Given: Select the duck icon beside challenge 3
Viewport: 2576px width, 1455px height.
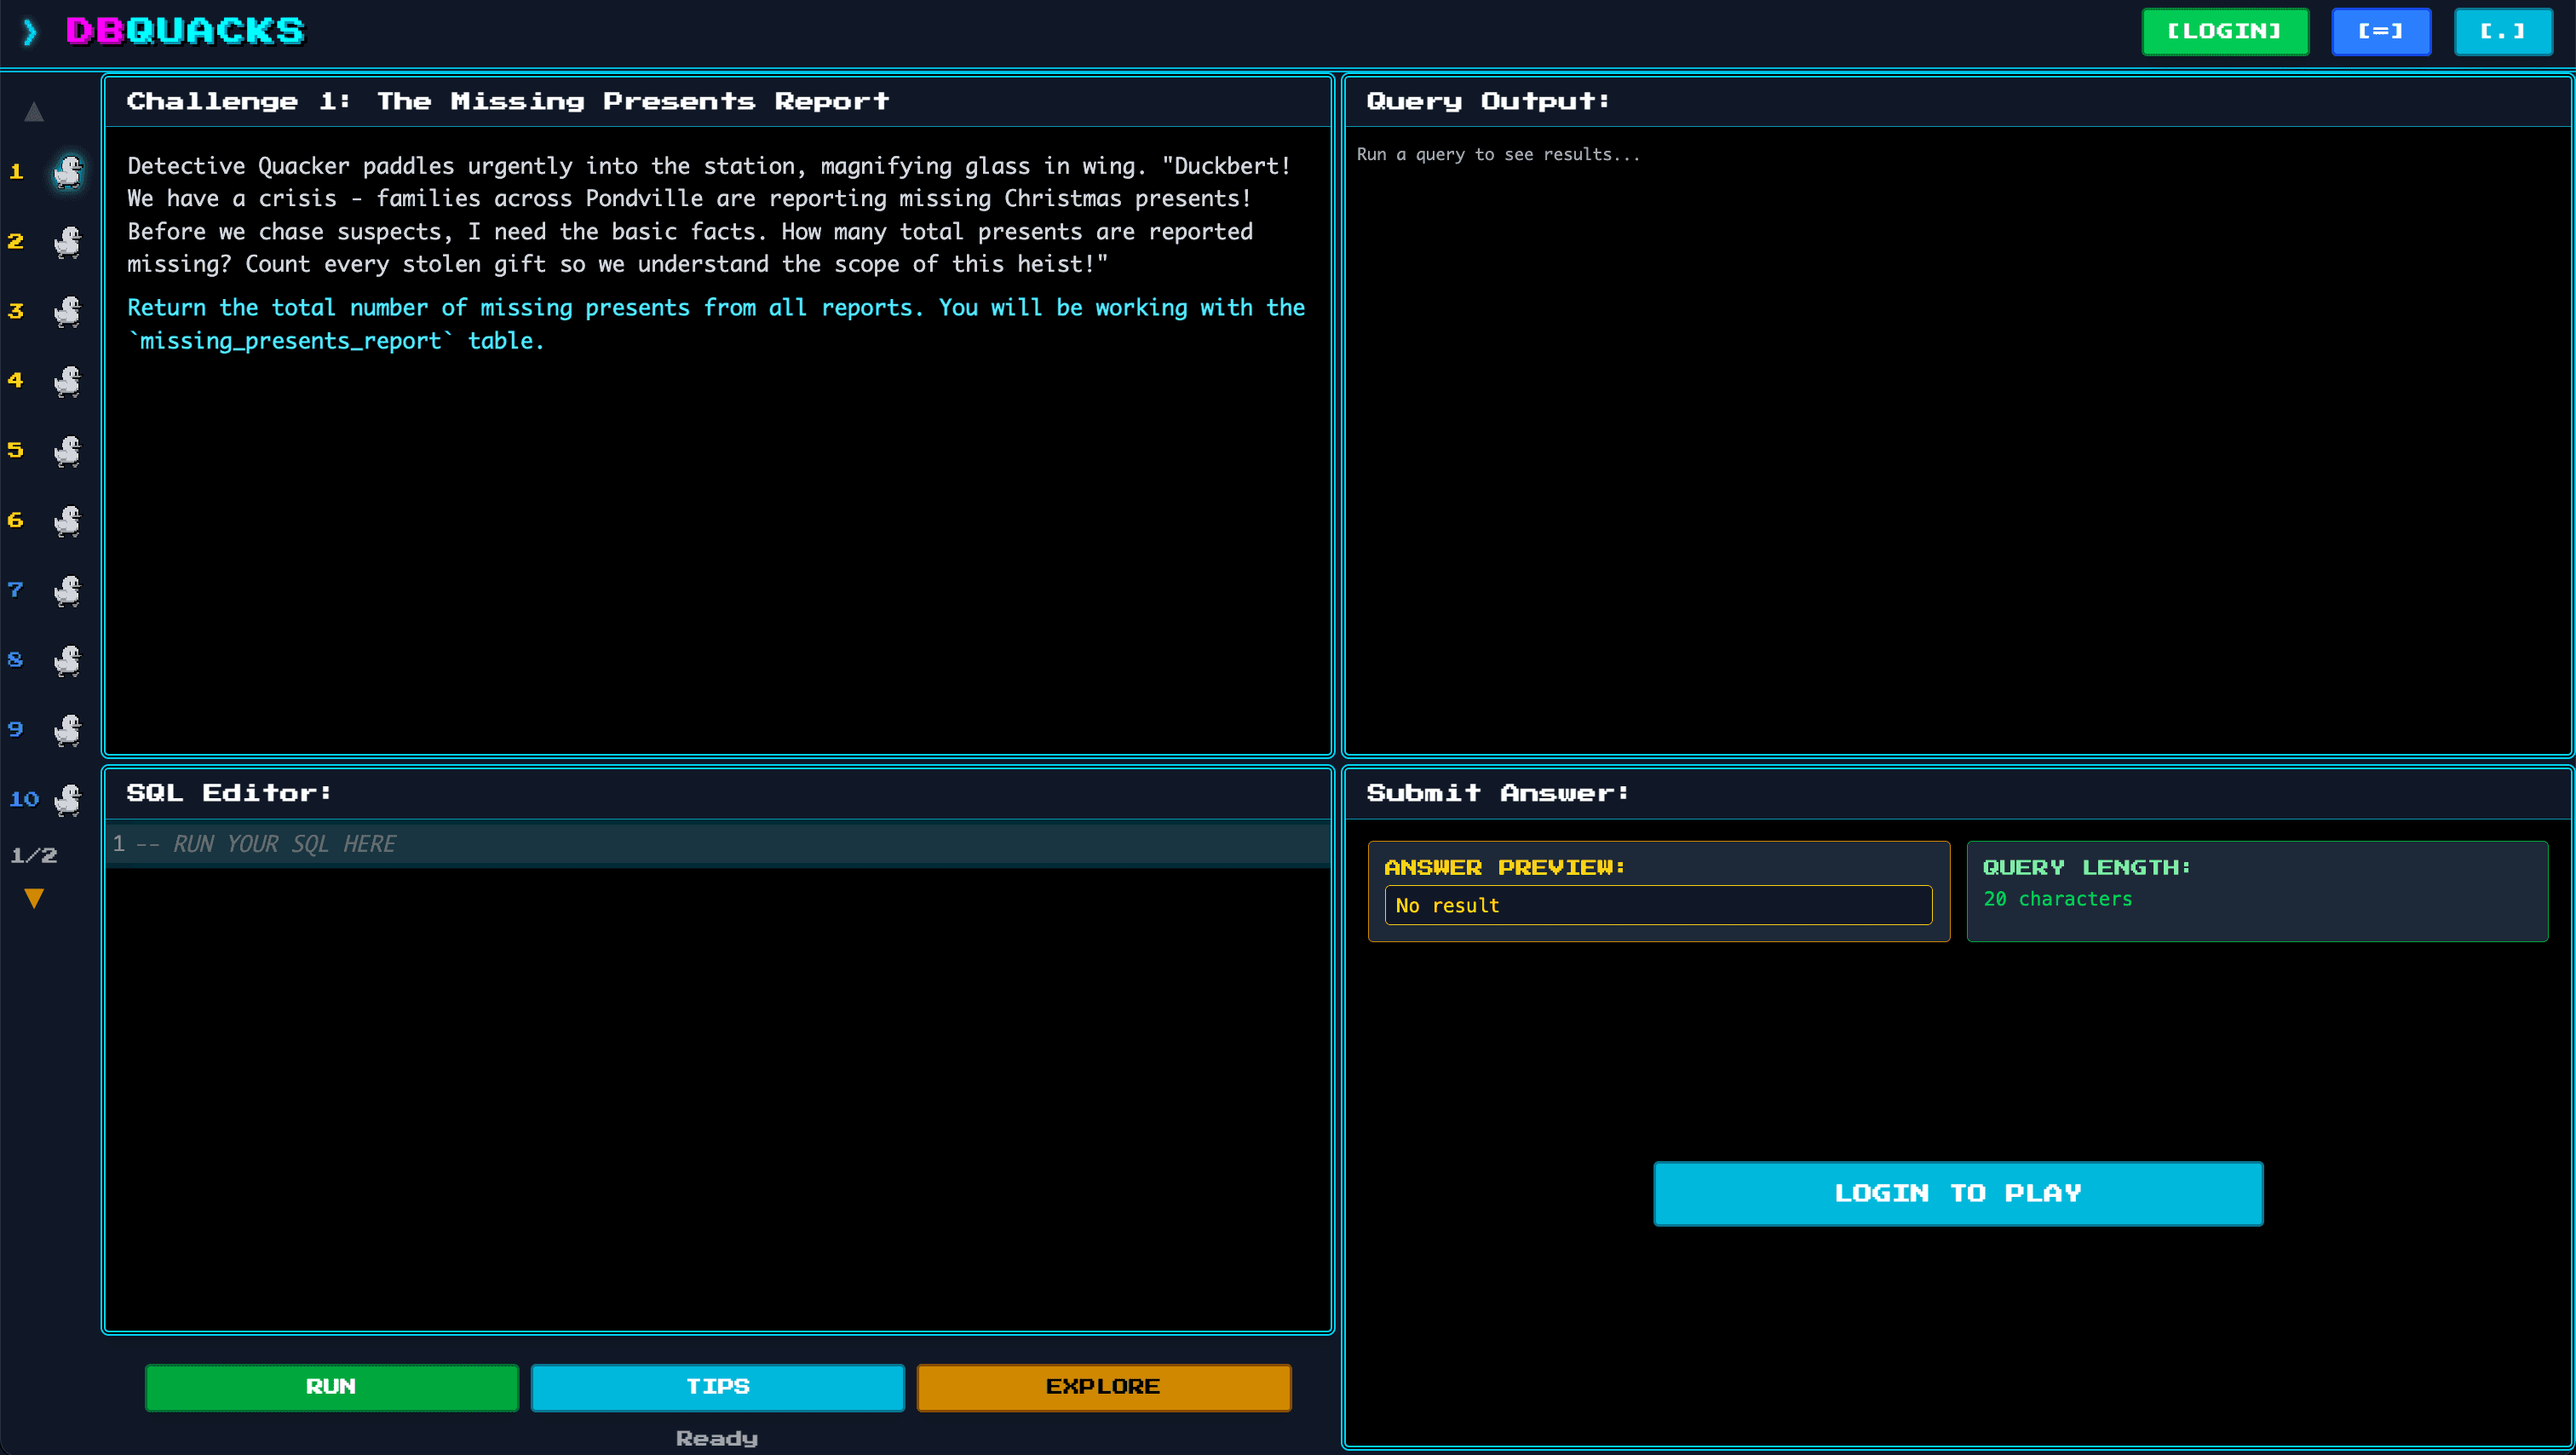Looking at the screenshot, I should [67, 311].
